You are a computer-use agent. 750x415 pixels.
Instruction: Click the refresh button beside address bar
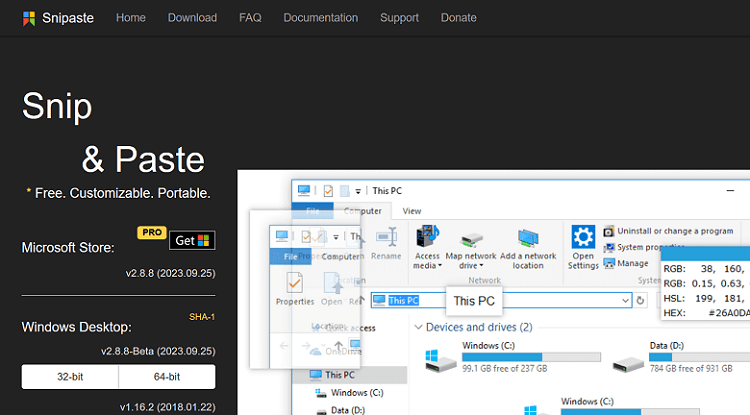pos(640,301)
